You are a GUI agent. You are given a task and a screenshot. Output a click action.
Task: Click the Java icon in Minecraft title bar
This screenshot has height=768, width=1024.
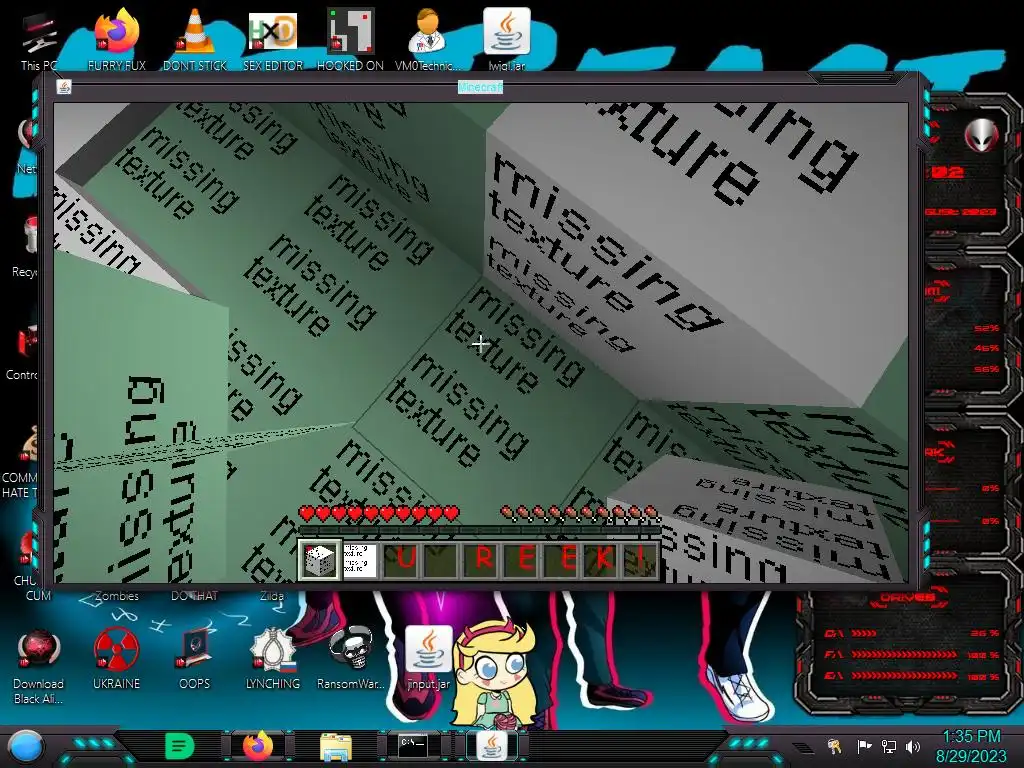pyautogui.click(x=63, y=87)
